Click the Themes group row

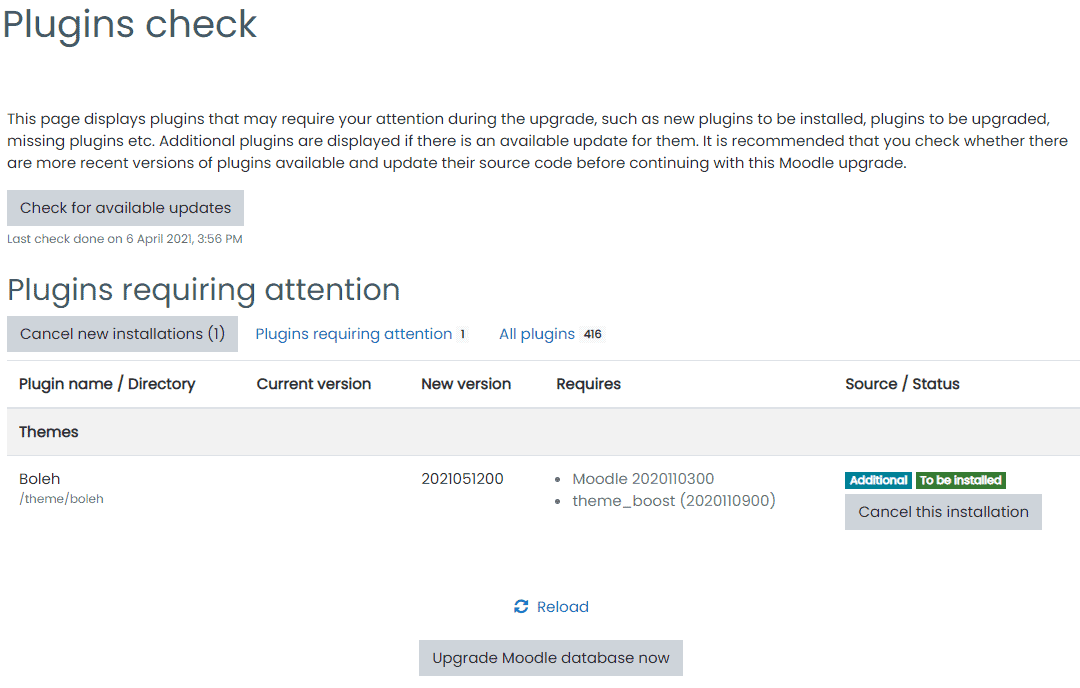[543, 432]
